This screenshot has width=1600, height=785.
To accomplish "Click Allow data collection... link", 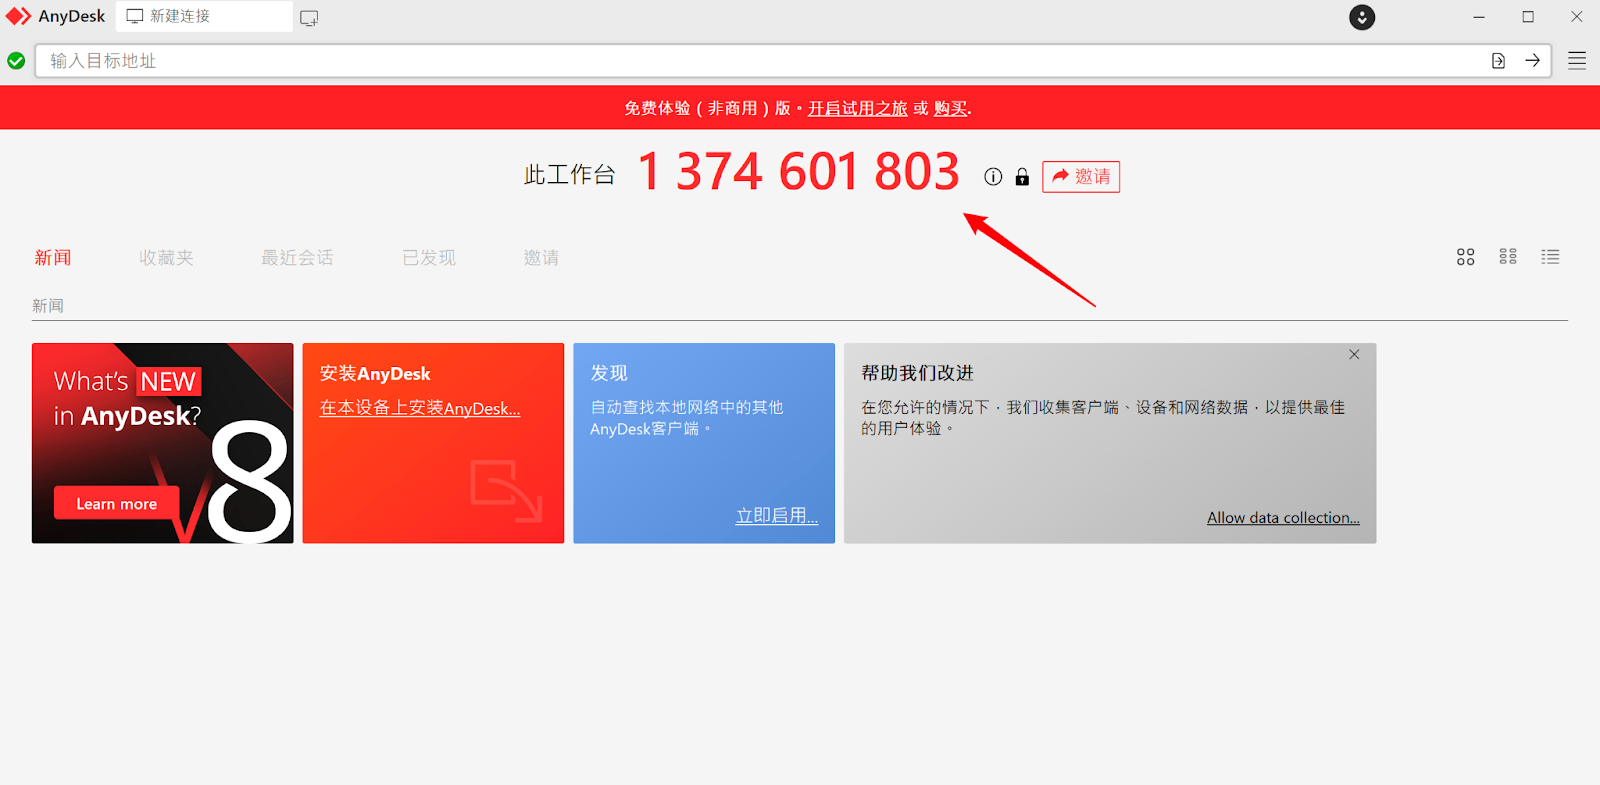I will (1283, 518).
